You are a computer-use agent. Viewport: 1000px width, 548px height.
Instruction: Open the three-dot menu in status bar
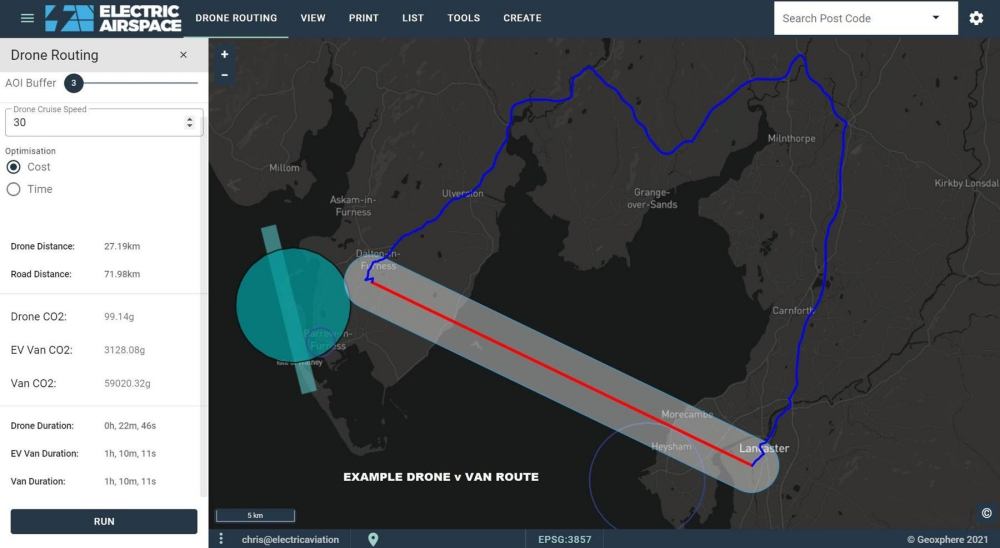coord(221,539)
